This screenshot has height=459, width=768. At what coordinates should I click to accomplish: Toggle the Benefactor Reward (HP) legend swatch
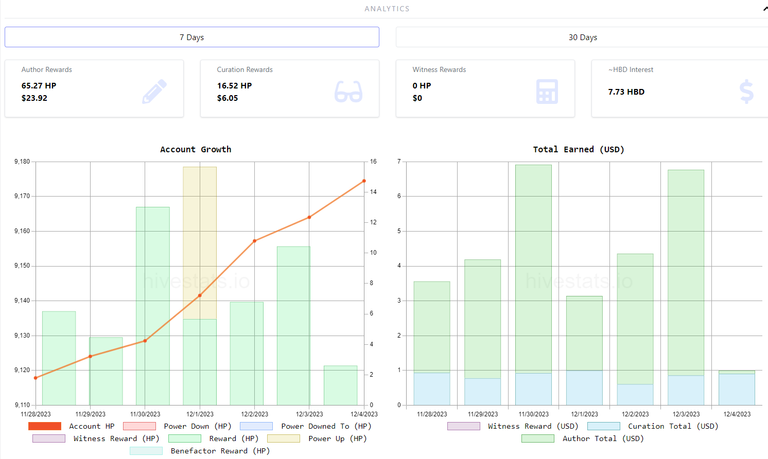tap(146, 451)
